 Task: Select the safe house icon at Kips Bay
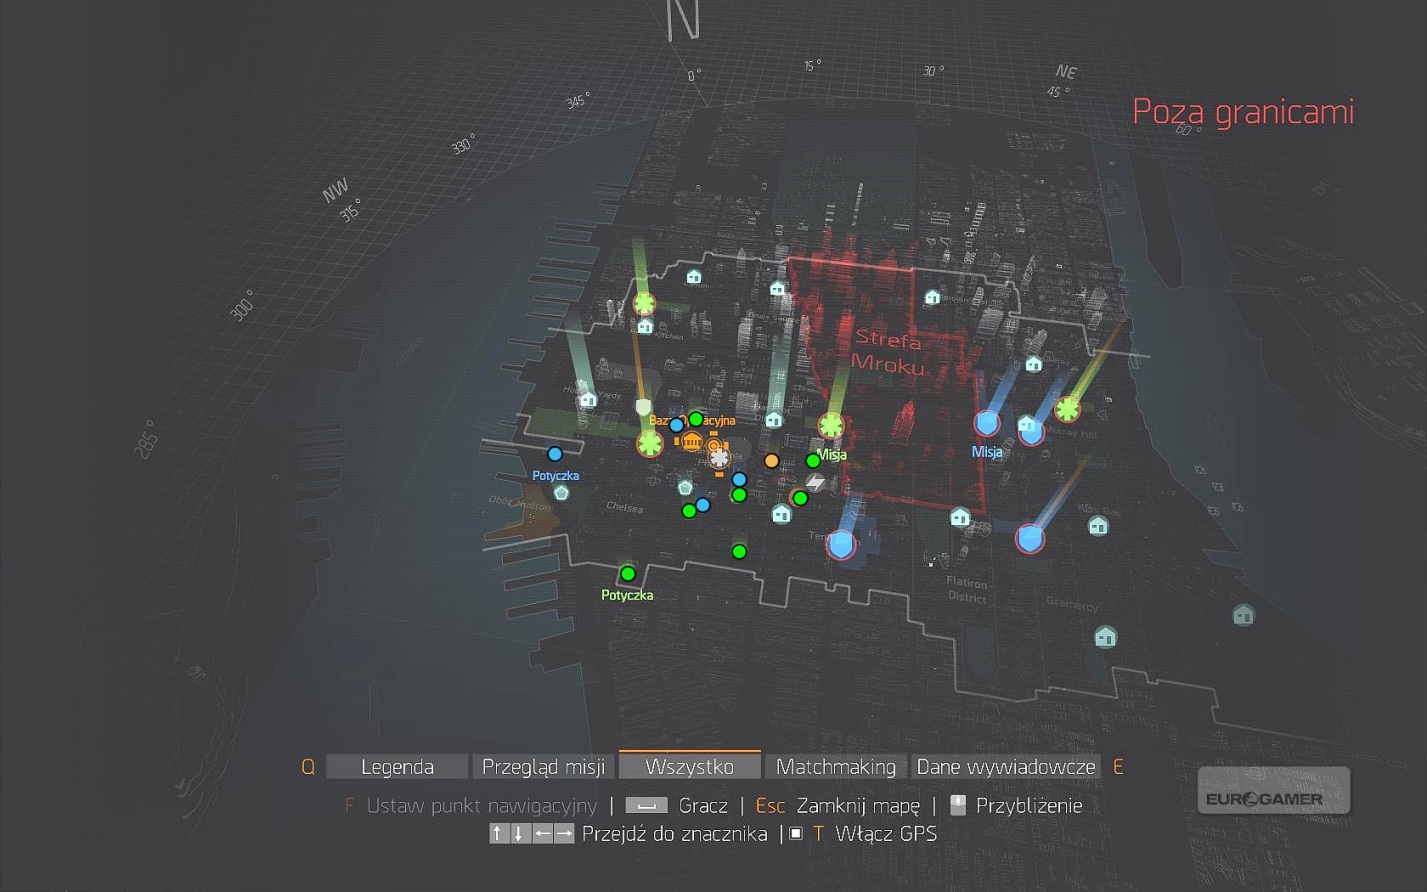[1098, 525]
